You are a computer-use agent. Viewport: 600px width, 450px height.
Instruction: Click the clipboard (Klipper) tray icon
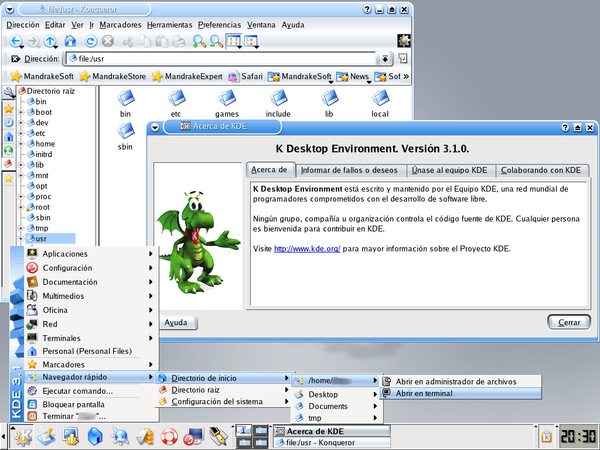tap(545, 436)
